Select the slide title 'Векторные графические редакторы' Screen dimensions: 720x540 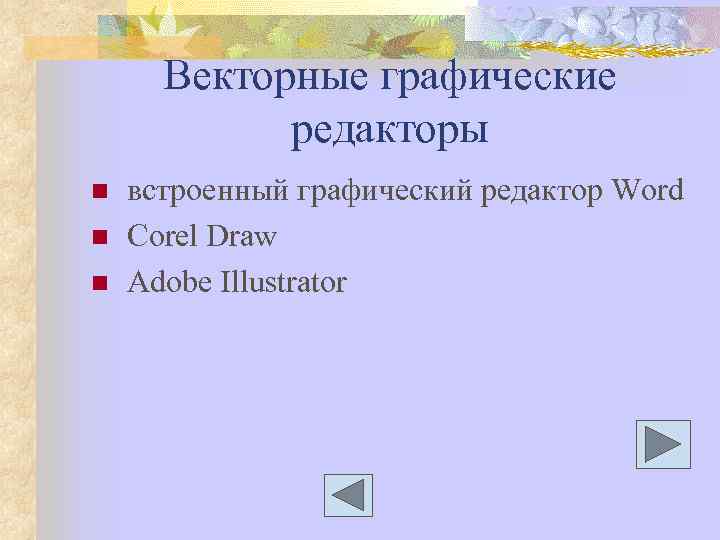click(389, 104)
